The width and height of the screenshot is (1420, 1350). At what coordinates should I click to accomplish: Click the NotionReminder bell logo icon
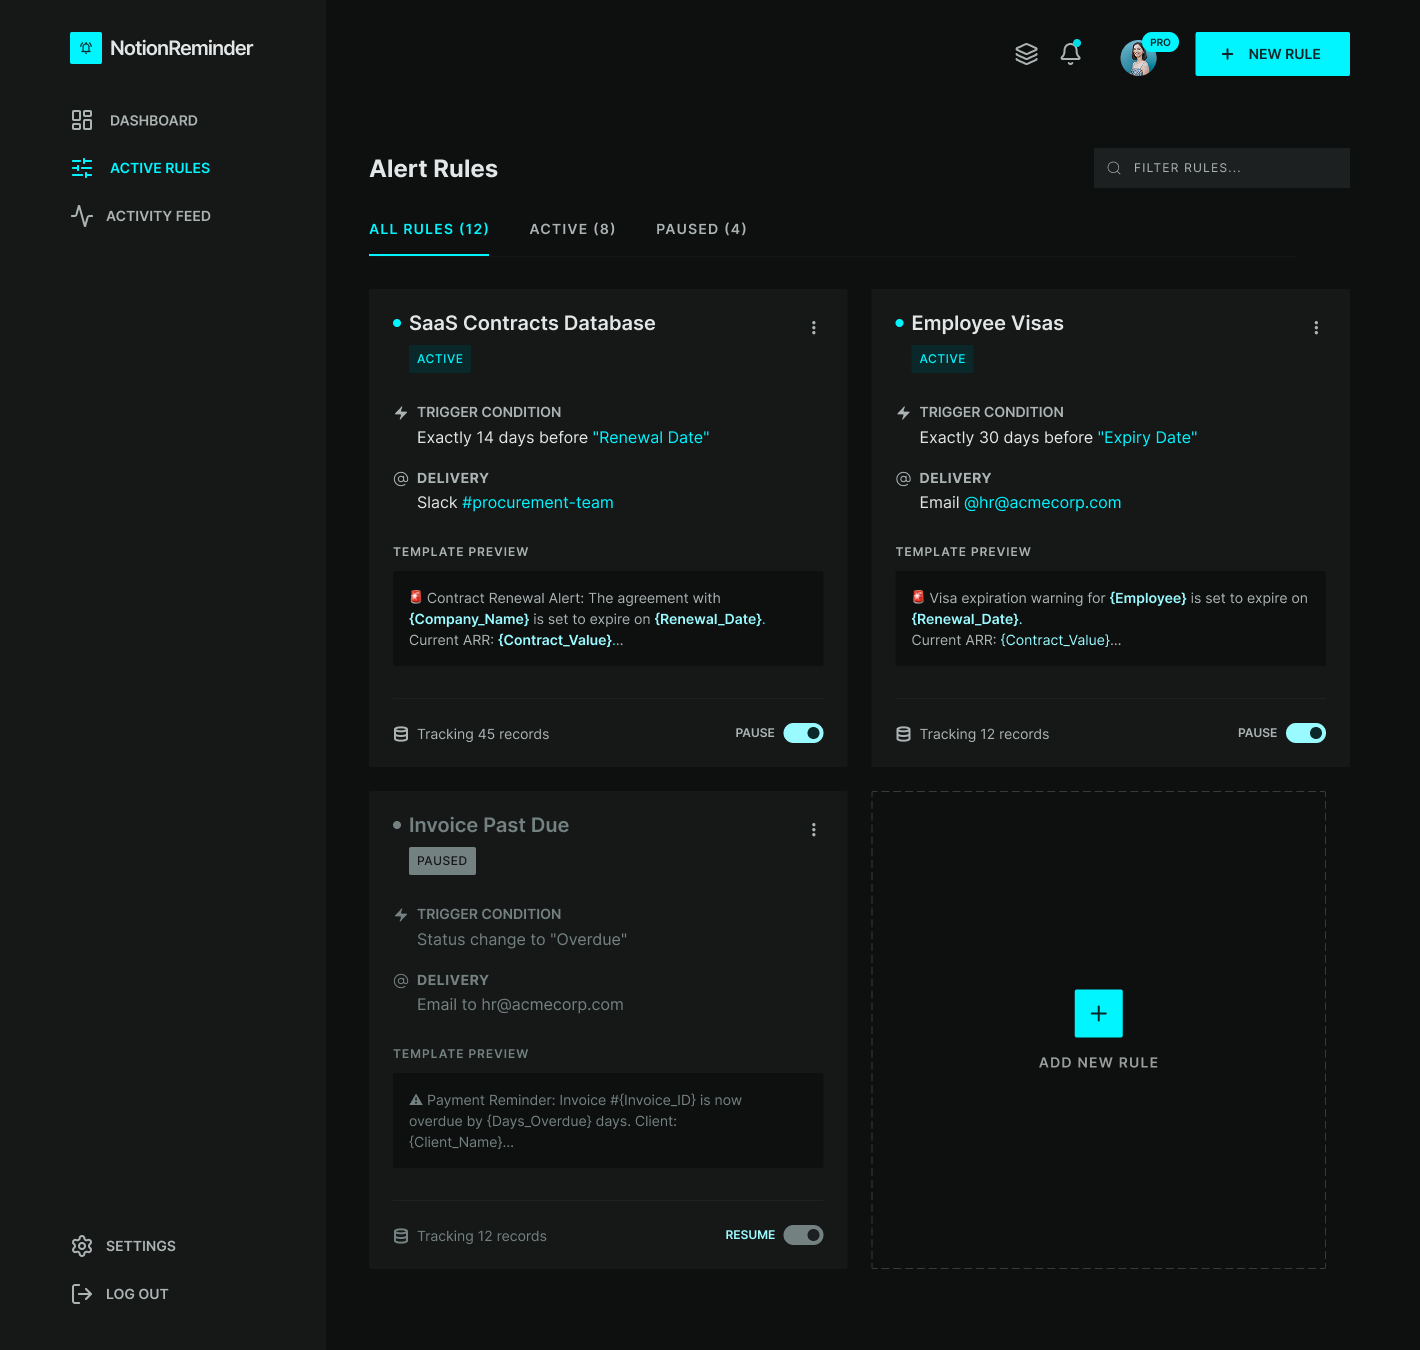(86, 48)
